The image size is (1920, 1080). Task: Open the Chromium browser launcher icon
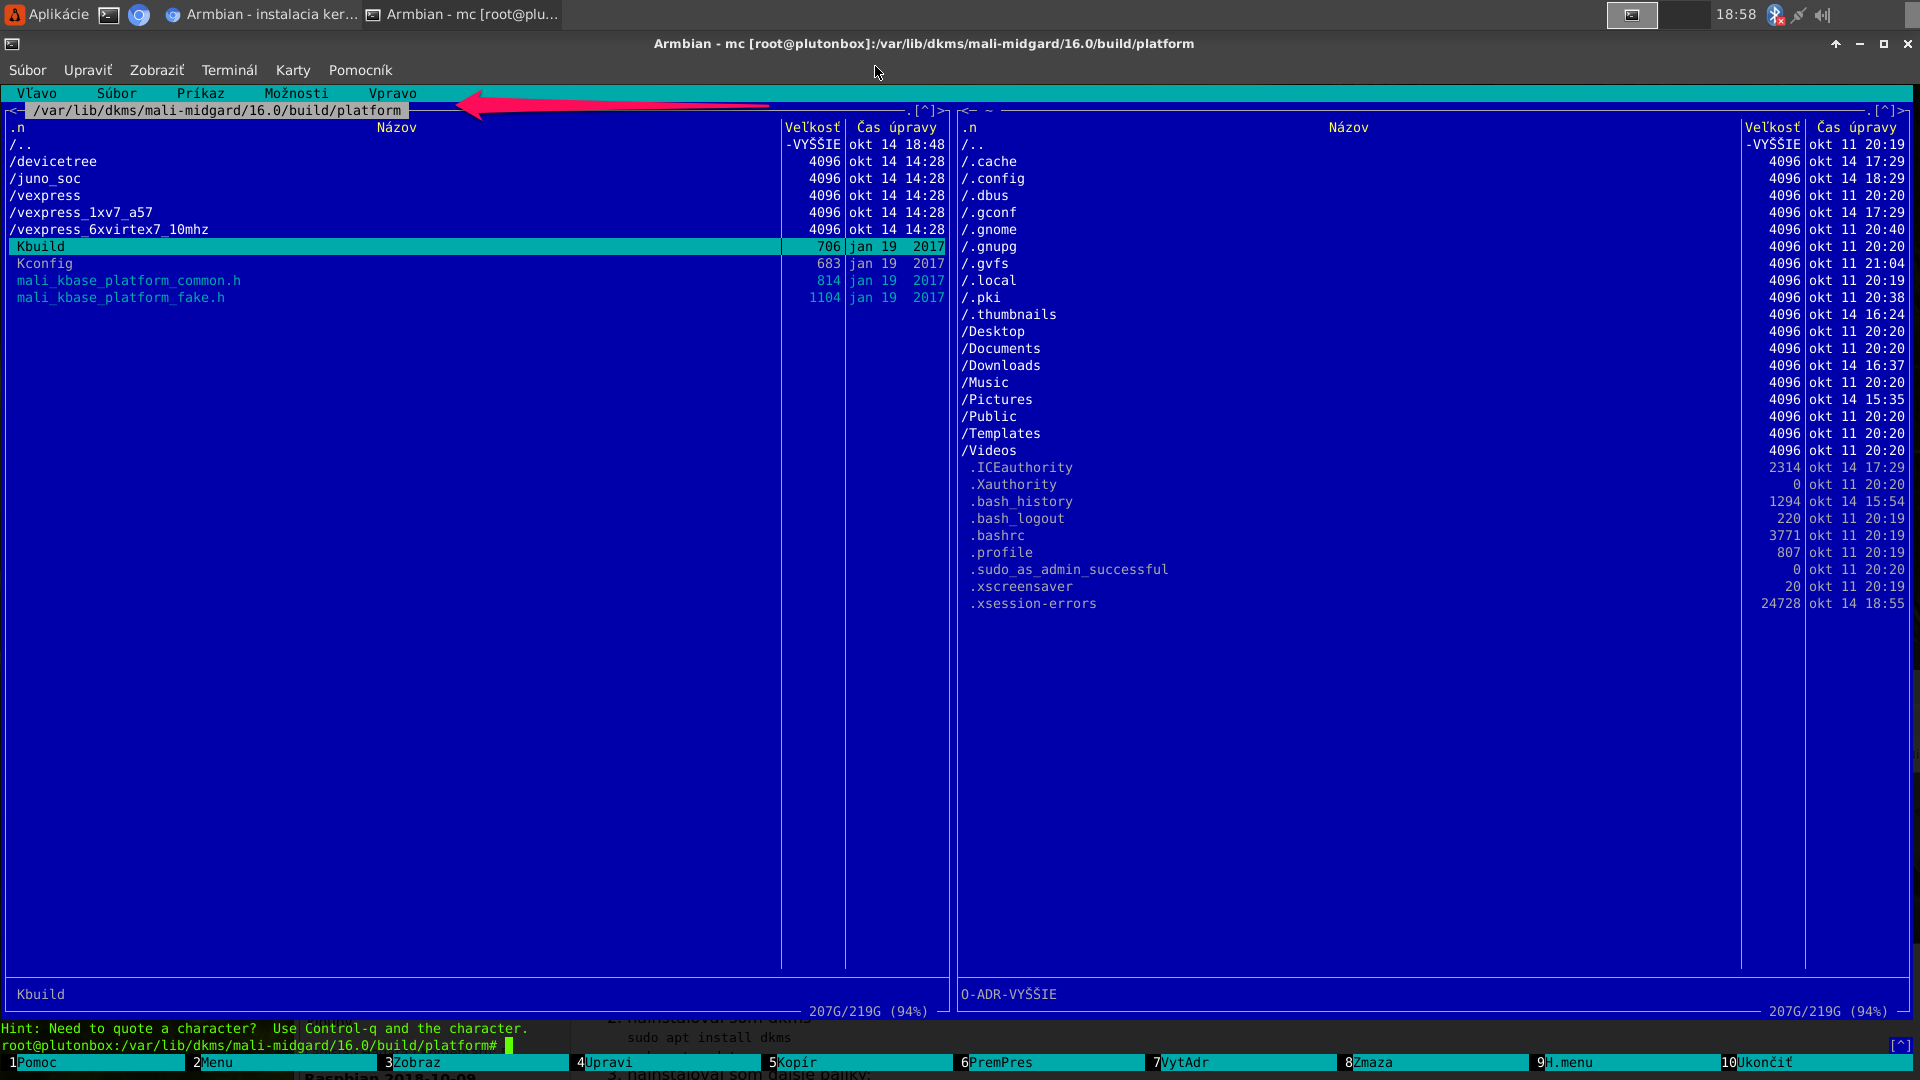[139, 15]
